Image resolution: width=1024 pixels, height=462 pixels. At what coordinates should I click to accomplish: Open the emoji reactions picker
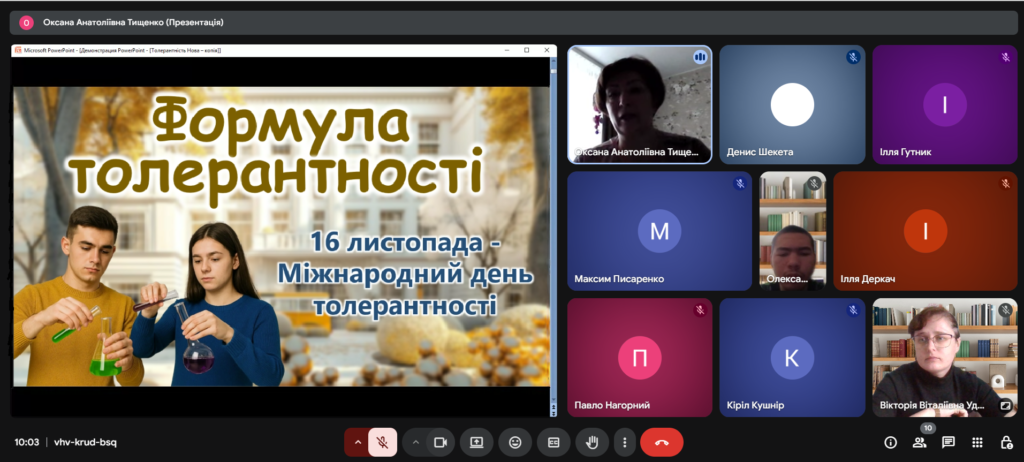coord(515,442)
